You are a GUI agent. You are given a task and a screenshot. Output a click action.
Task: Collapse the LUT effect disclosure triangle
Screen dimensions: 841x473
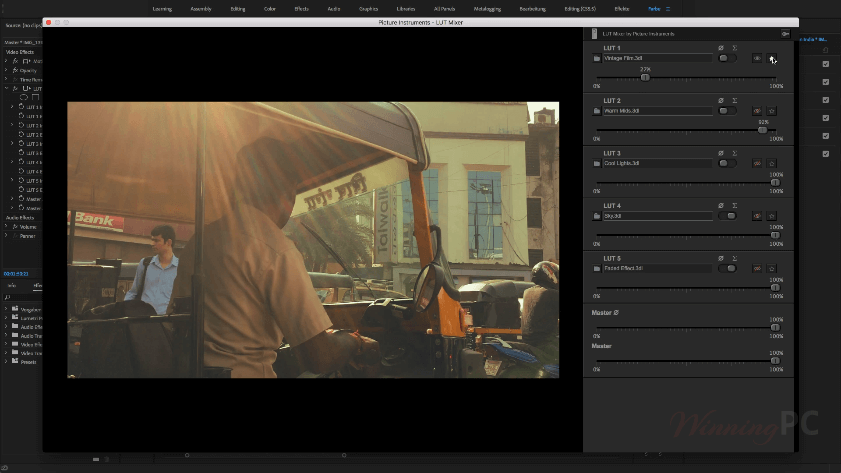pyautogui.click(x=6, y=88)
